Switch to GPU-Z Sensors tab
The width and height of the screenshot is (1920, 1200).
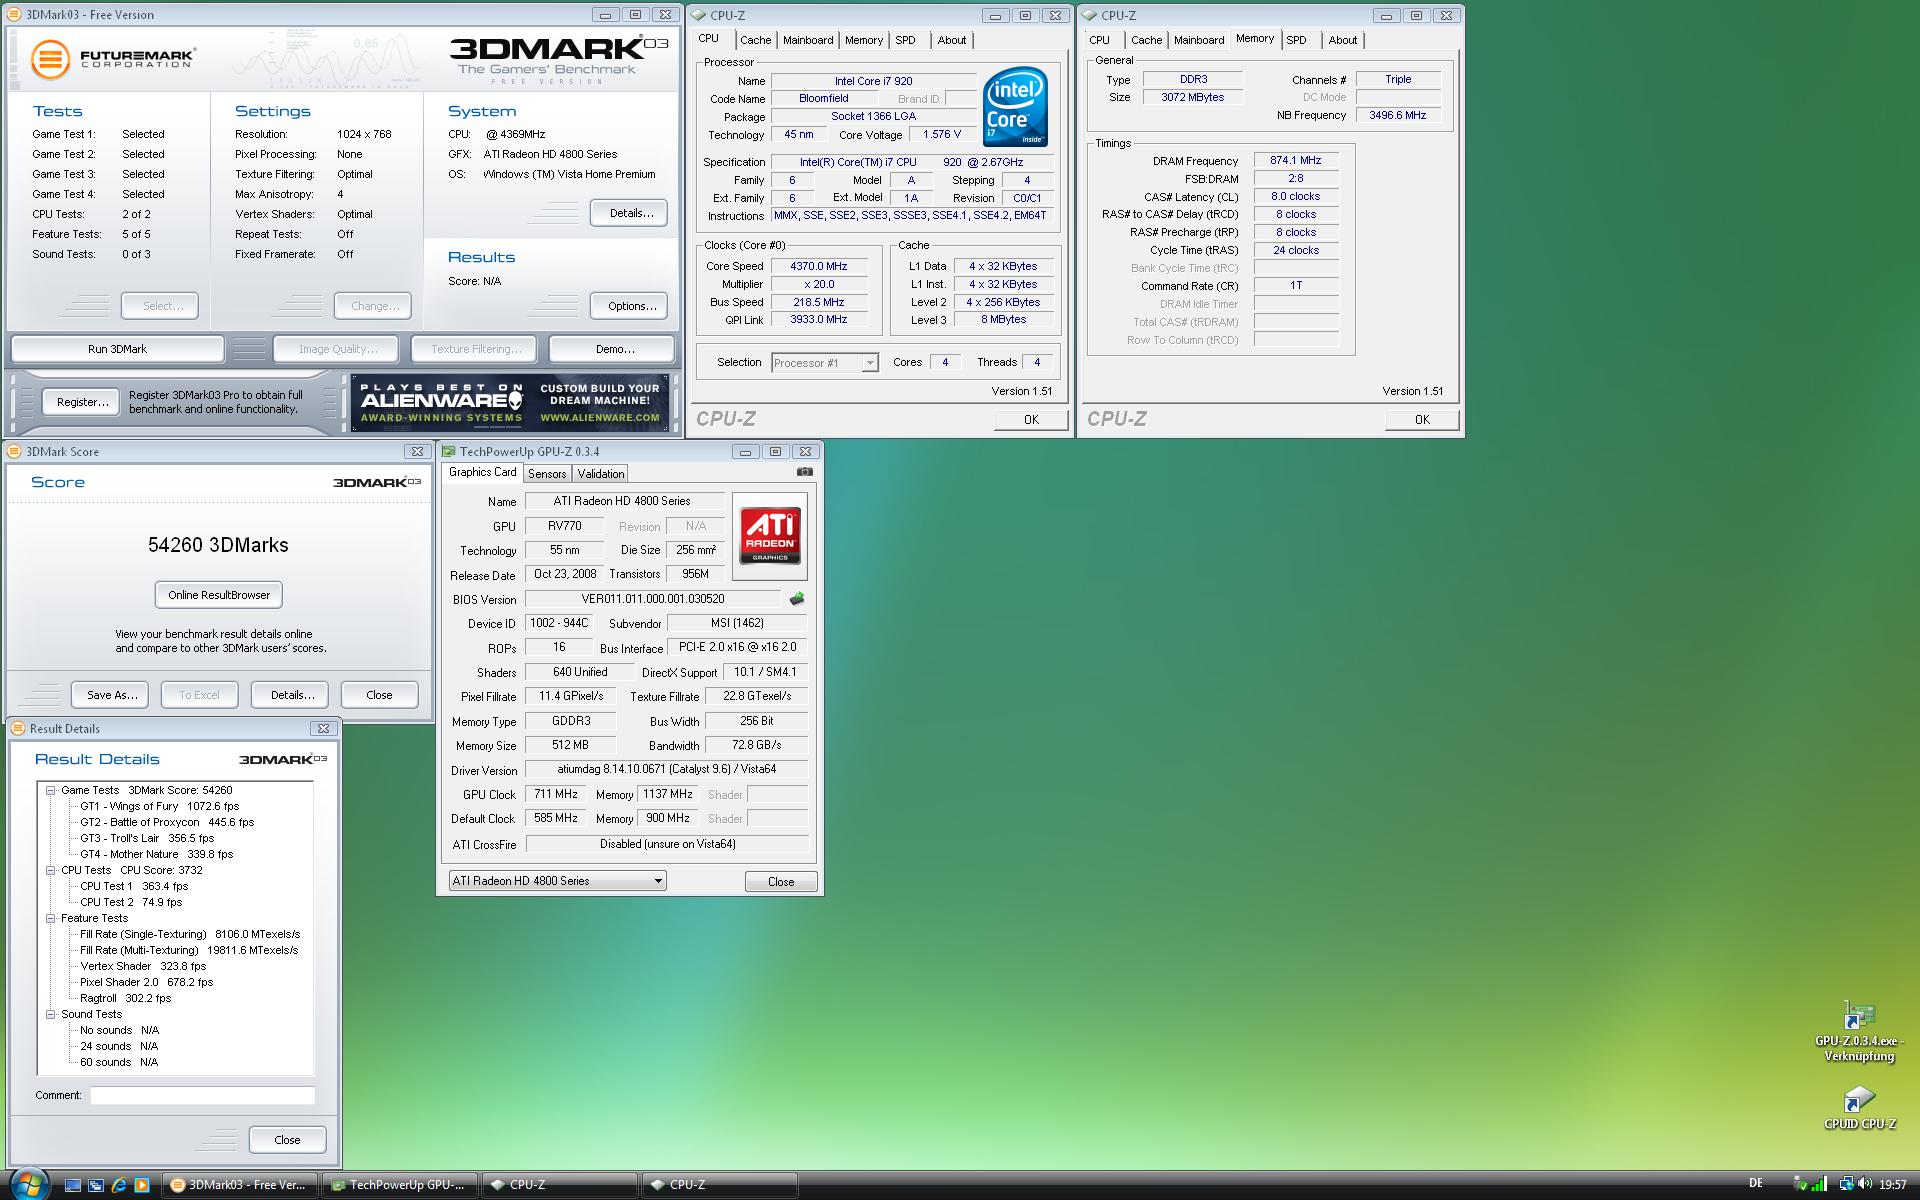547,474
